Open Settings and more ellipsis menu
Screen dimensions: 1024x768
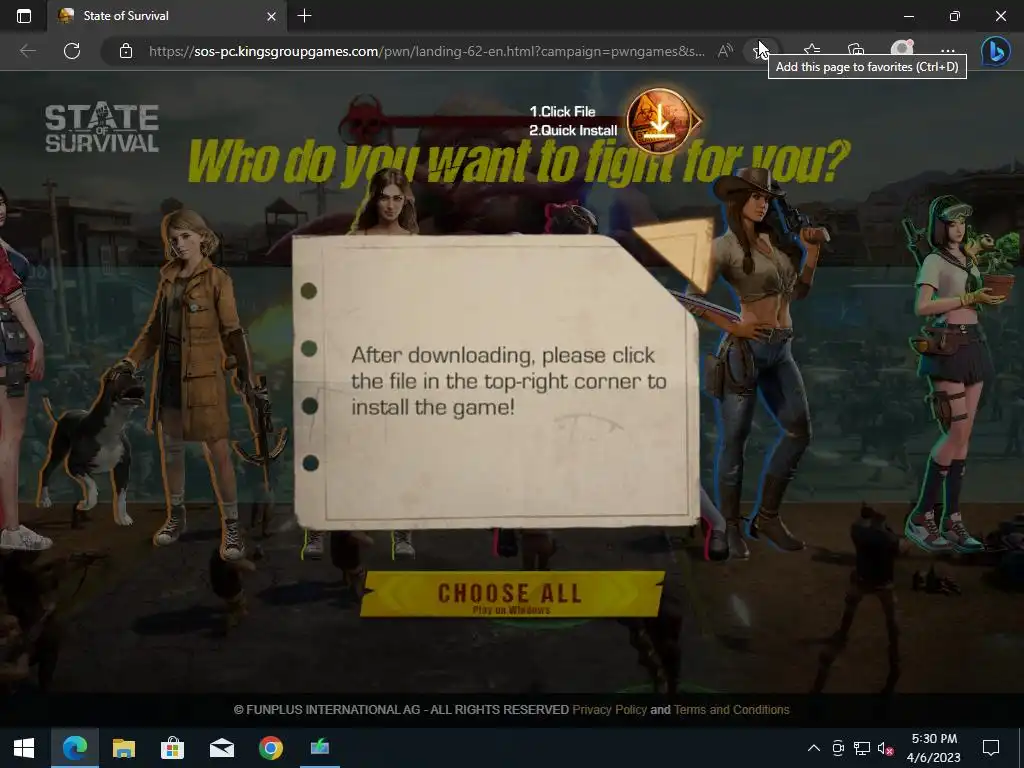pos(948,51)
